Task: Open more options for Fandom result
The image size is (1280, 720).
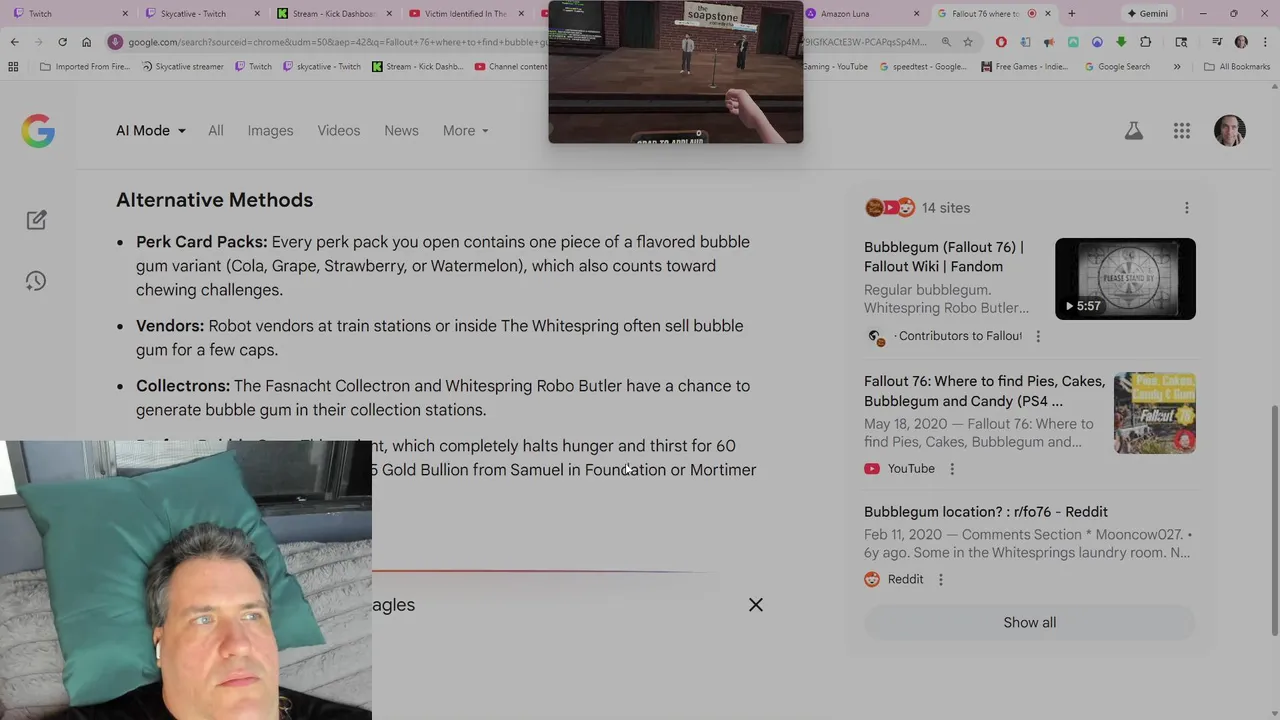Action: click(x=1038, y=337)
